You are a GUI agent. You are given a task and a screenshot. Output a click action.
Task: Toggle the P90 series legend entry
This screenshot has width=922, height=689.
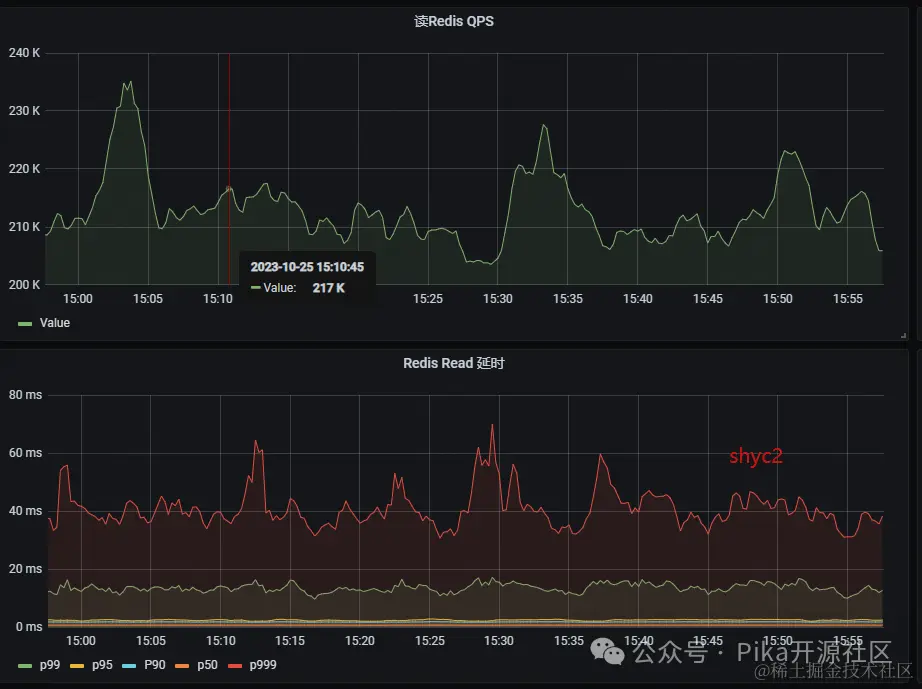[155, 665]
